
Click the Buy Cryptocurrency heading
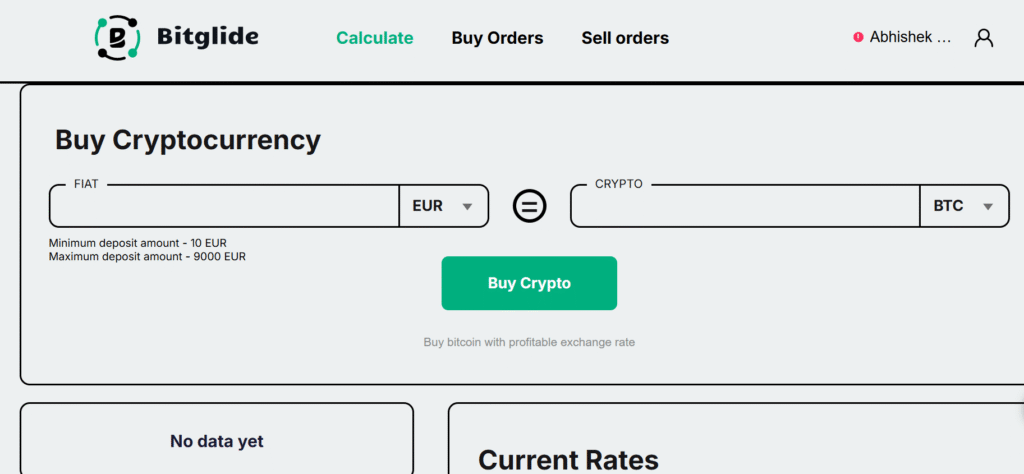pos(188,140)
